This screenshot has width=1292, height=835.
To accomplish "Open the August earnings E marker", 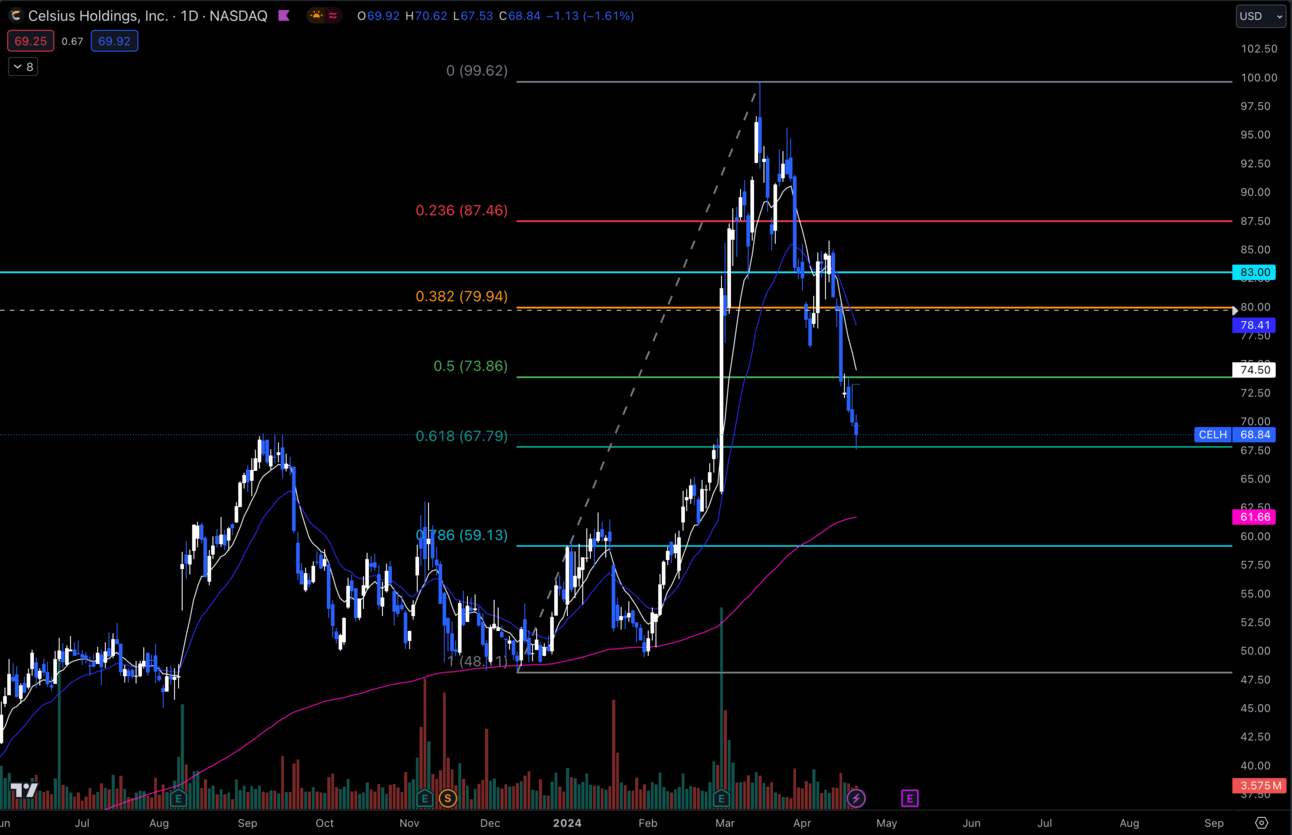I will [178, 798].
